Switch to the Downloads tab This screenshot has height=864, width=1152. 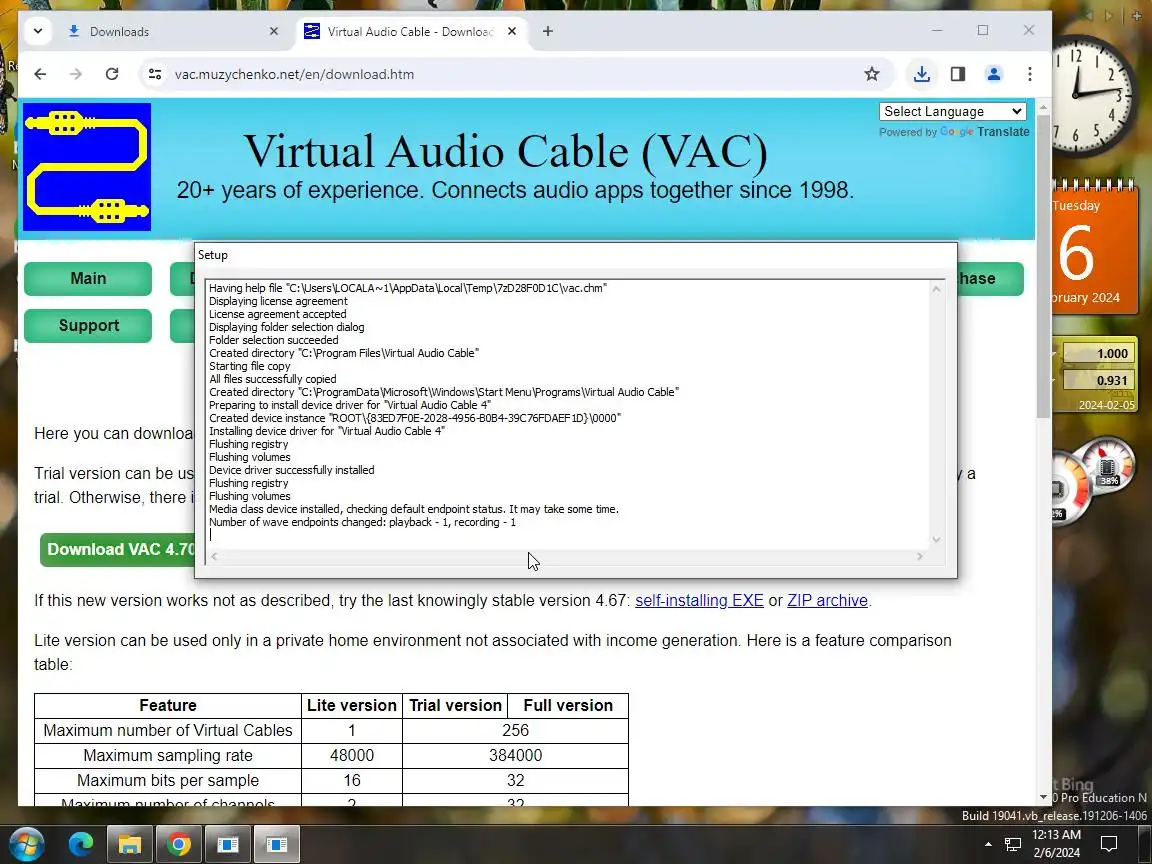[173, 32]
